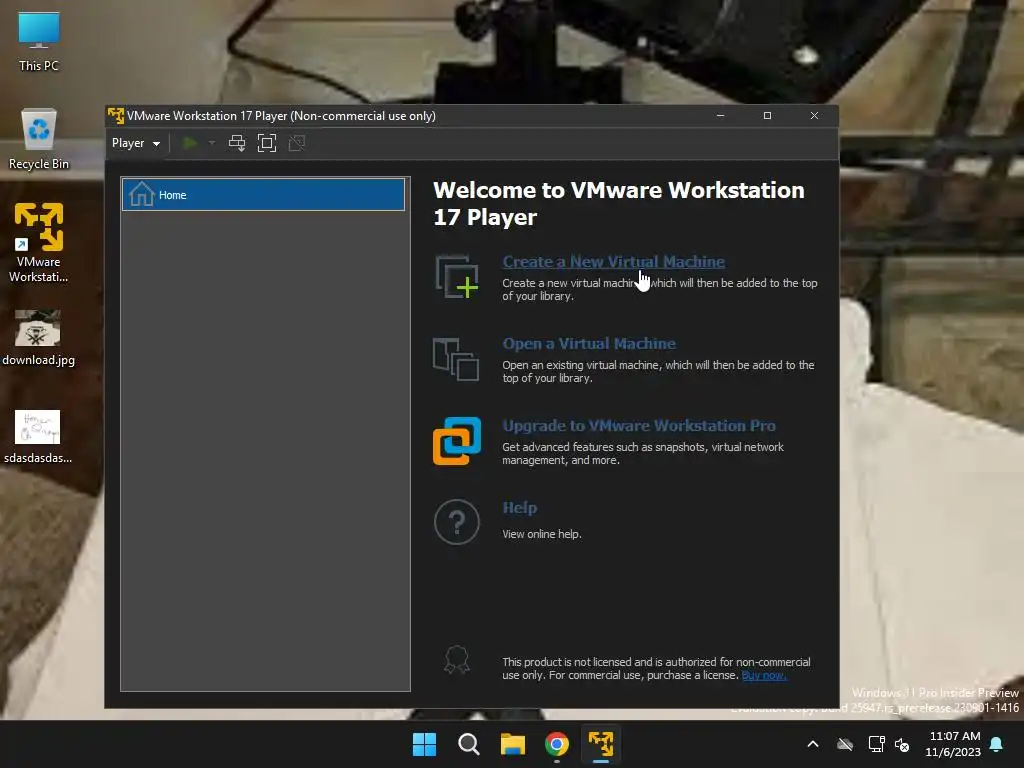Click the Send Ctrl+Alt+Del toolbar icon
This screenshot has width=1024, height=768.
click(237, 143)
